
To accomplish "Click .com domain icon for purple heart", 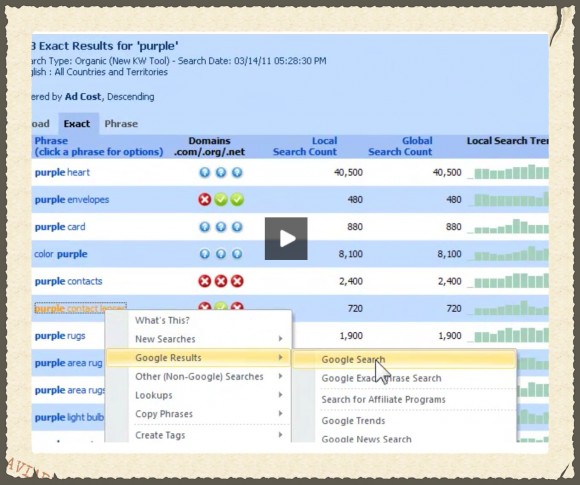I will click(205, 172).
